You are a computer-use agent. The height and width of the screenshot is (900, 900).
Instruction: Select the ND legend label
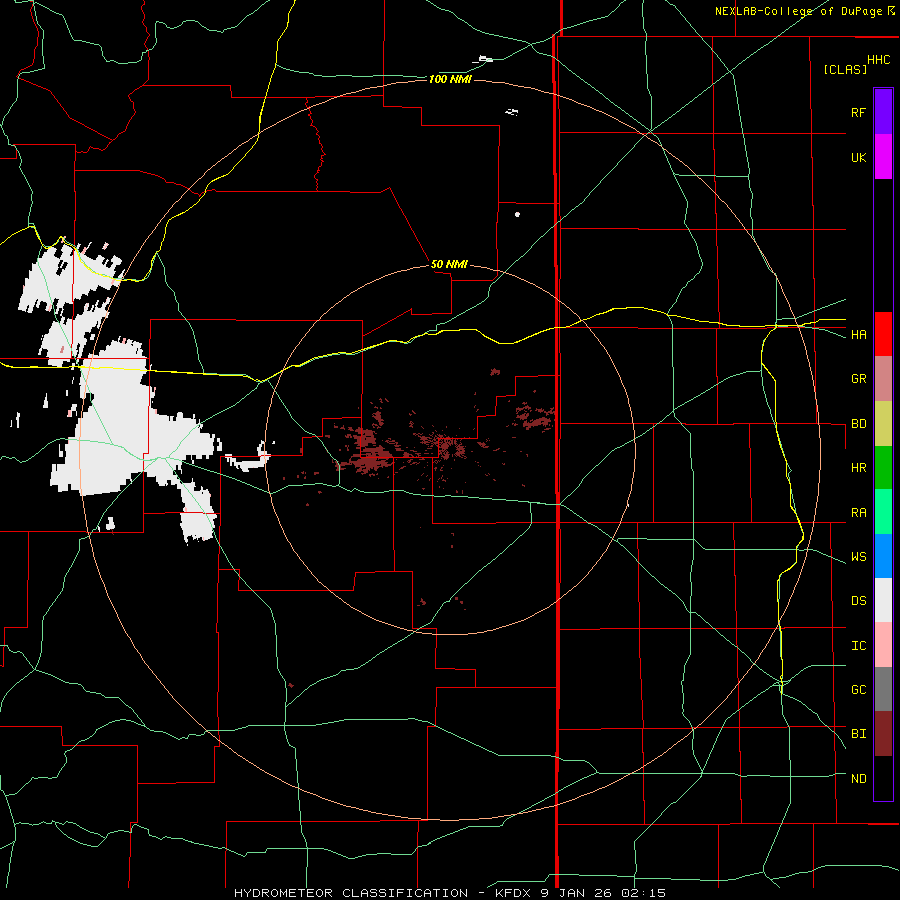pos(858,779)
